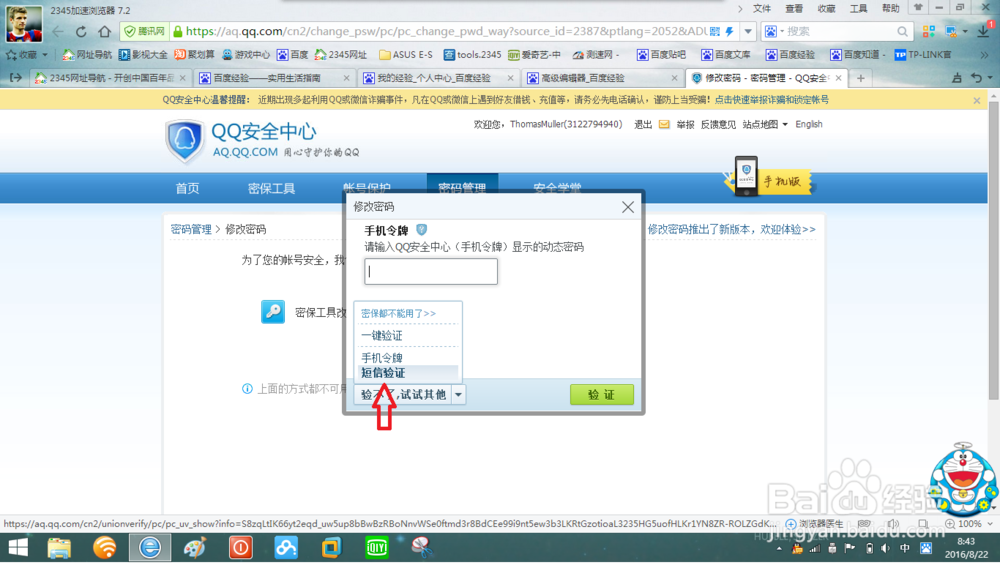1000x565 pixels.
Task: Open tools.2345 bookmark
Action: (x=473, y=55)
